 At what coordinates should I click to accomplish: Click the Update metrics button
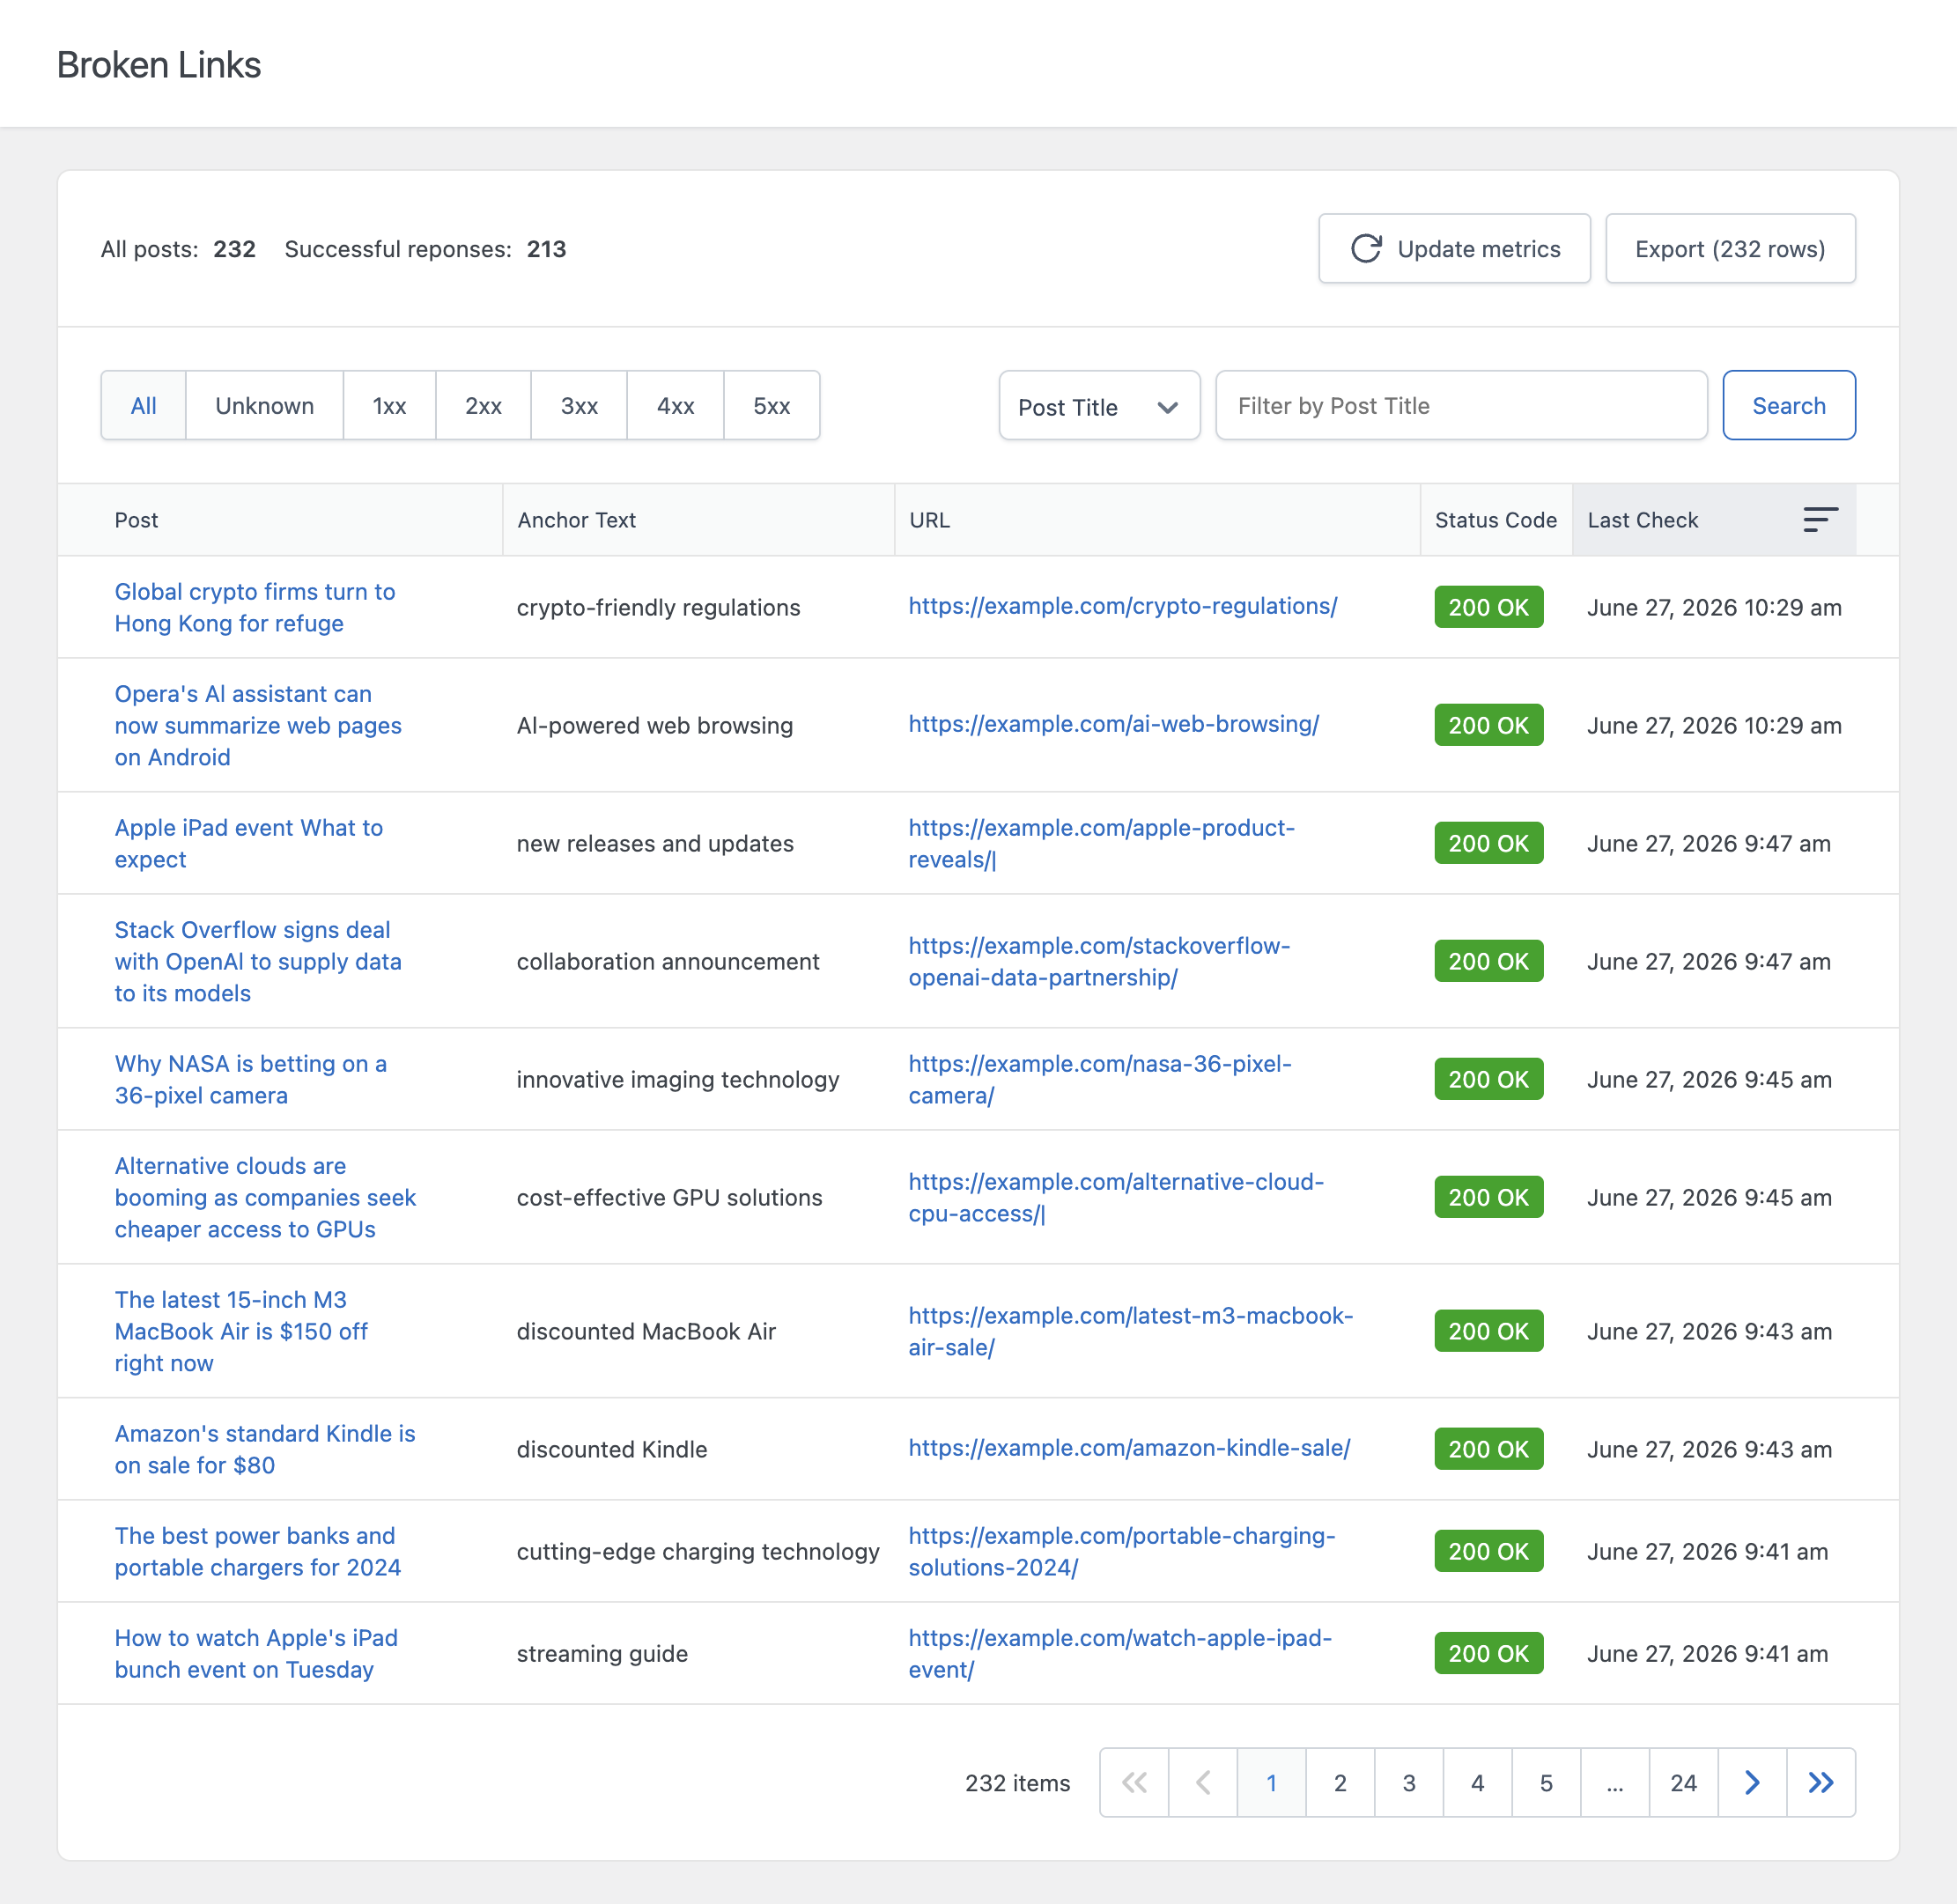click(1454, 248)
